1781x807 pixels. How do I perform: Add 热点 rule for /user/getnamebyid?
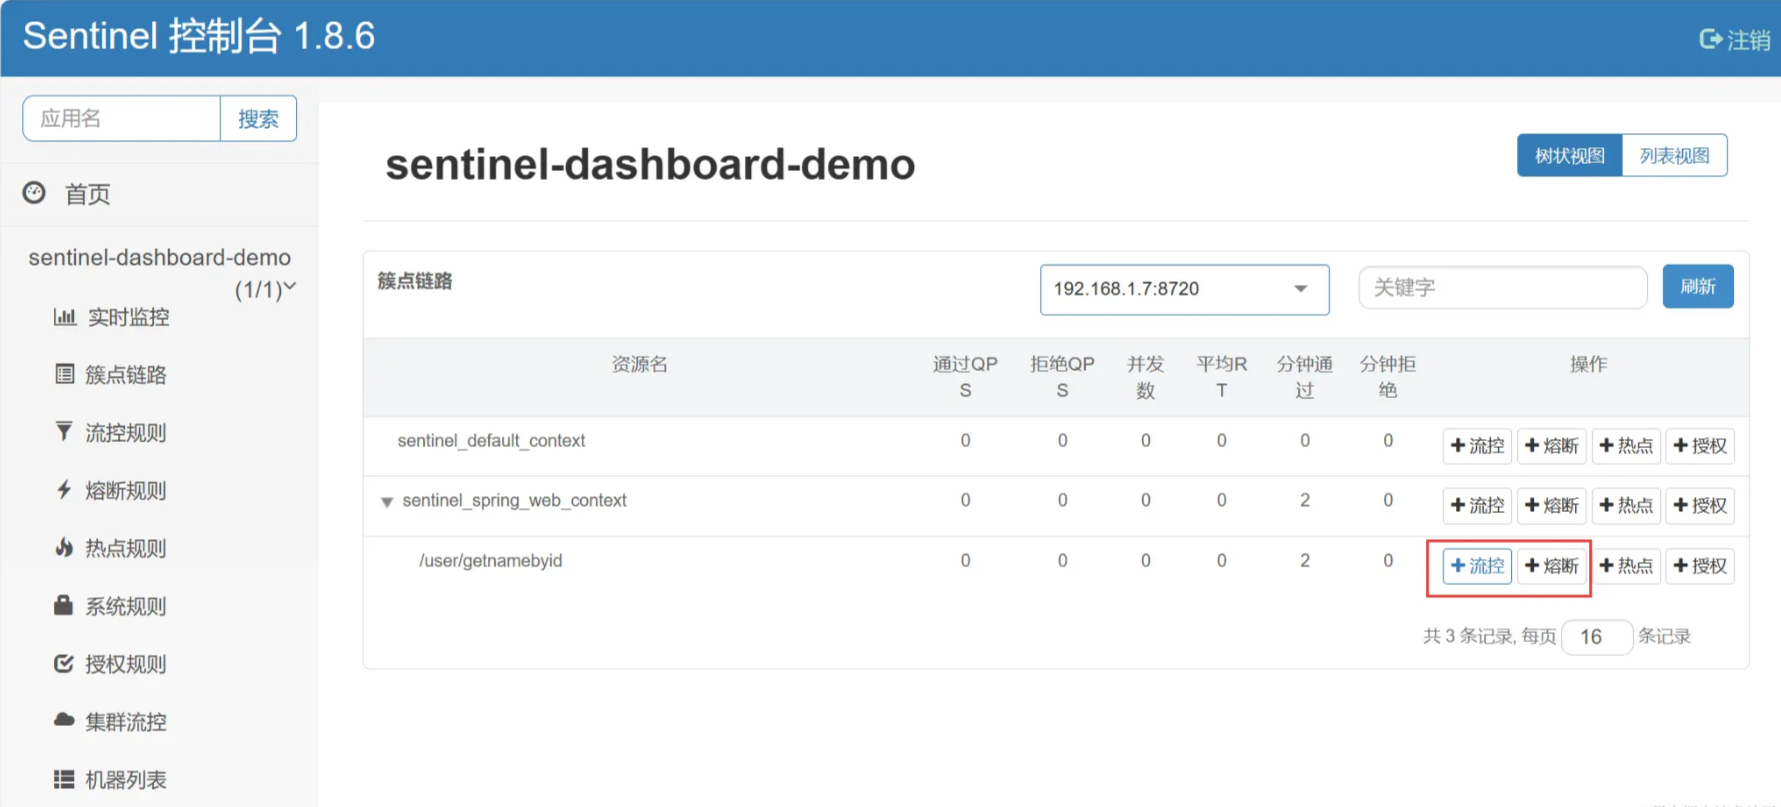click(x=1626, y=566)
